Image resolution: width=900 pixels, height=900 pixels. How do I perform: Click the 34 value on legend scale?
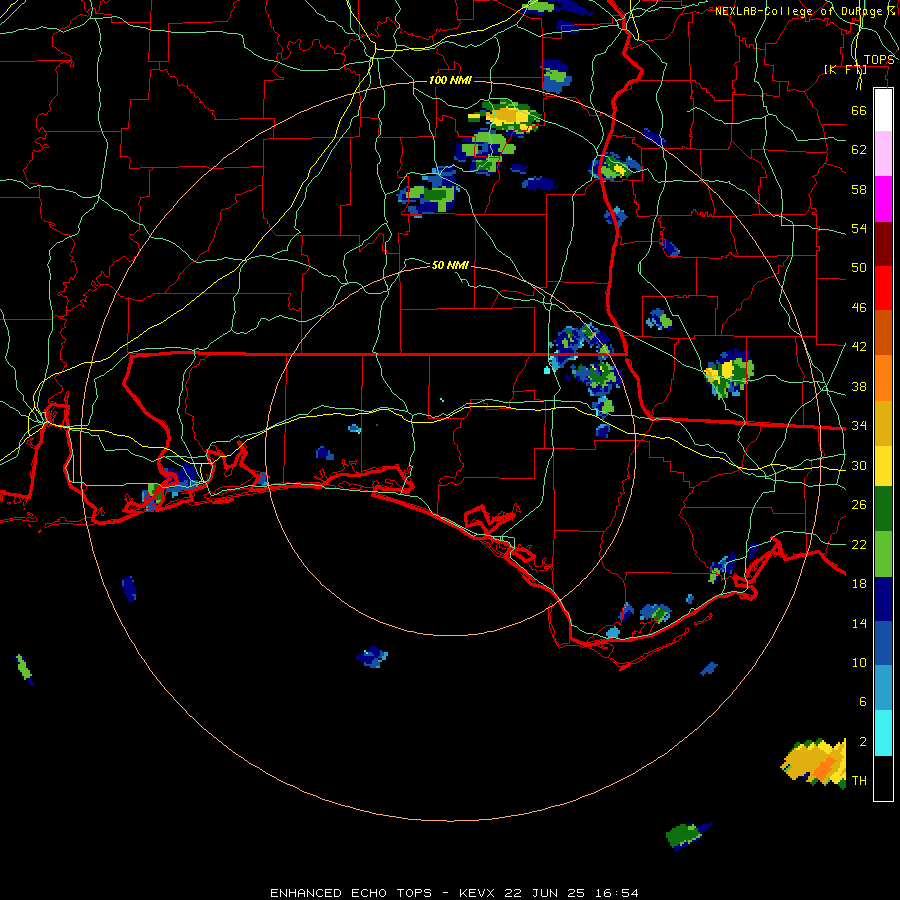point(859,425)
